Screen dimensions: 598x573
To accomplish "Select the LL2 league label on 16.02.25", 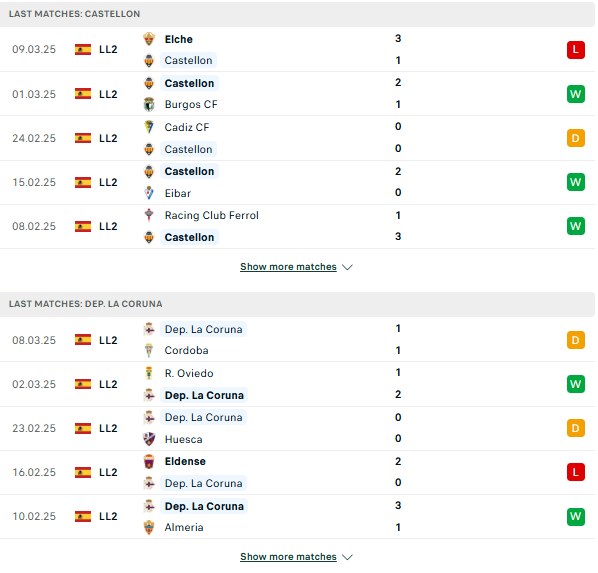I will tap(108, 472).
